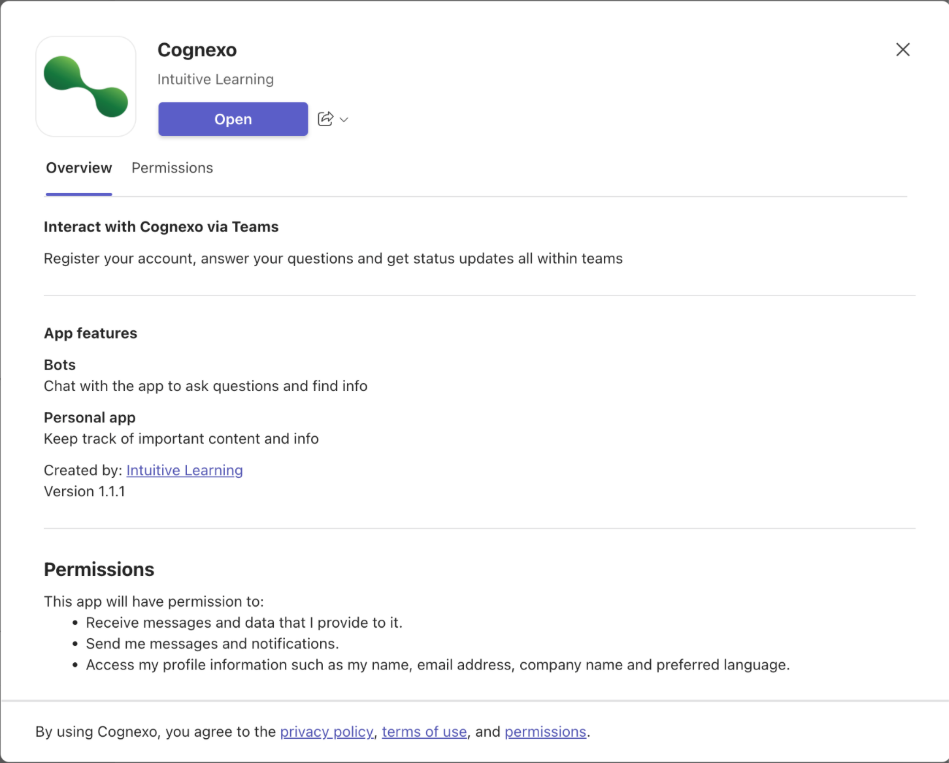Viewport: 949px width, 763px height.
Task: Click the Bots feature heading
Action: click(x=60, y=365)
